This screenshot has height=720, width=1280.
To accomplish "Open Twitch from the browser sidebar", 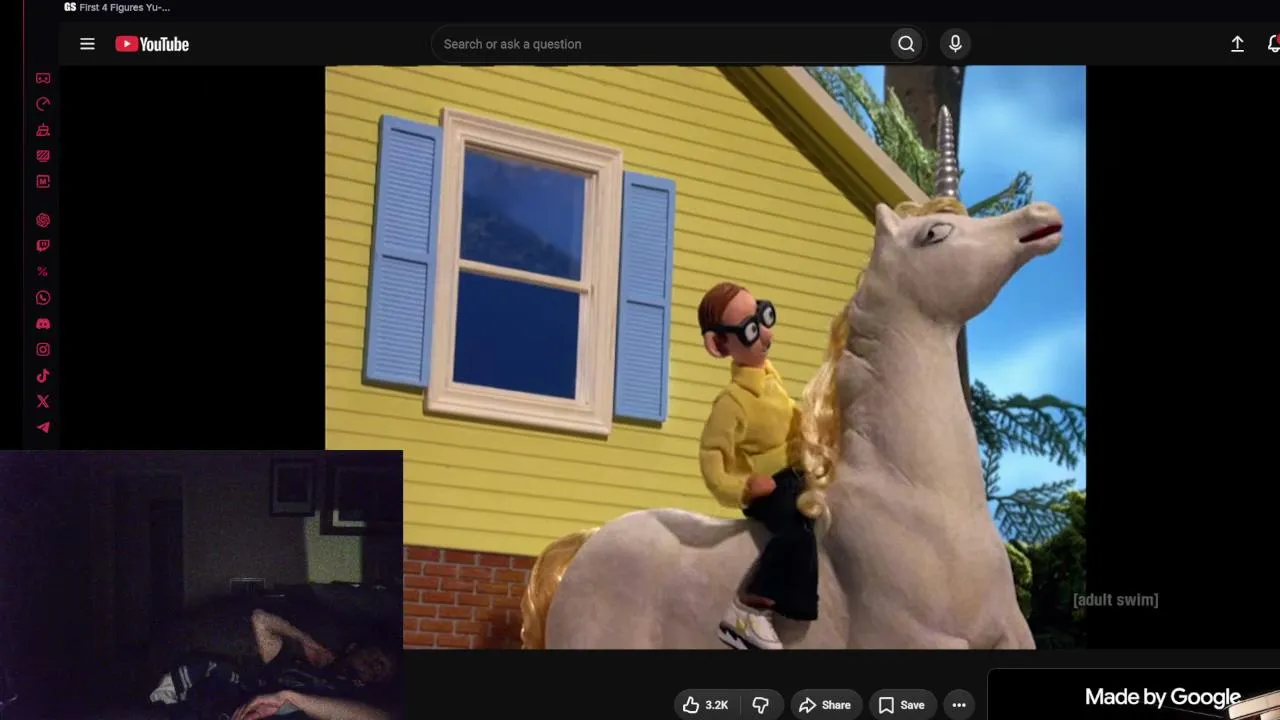I will (43, 246).
